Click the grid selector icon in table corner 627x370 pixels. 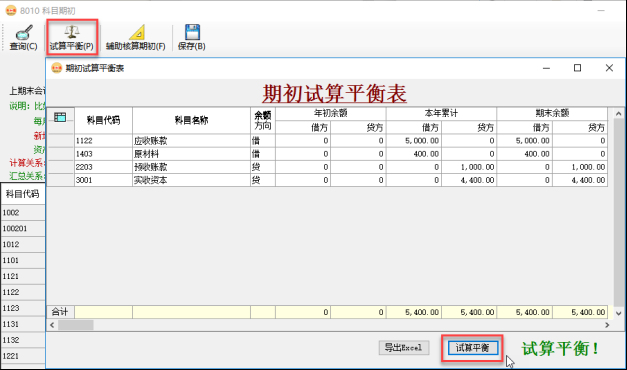(60, 117)
